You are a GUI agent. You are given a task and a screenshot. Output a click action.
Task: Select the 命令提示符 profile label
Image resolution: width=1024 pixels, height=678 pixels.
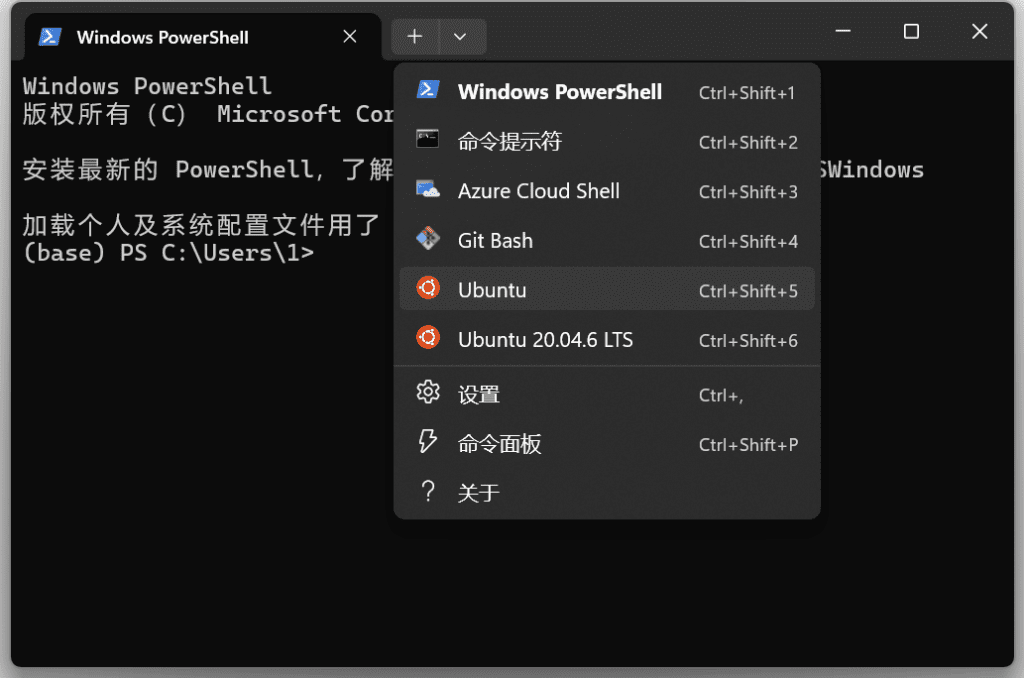point(509,142)
